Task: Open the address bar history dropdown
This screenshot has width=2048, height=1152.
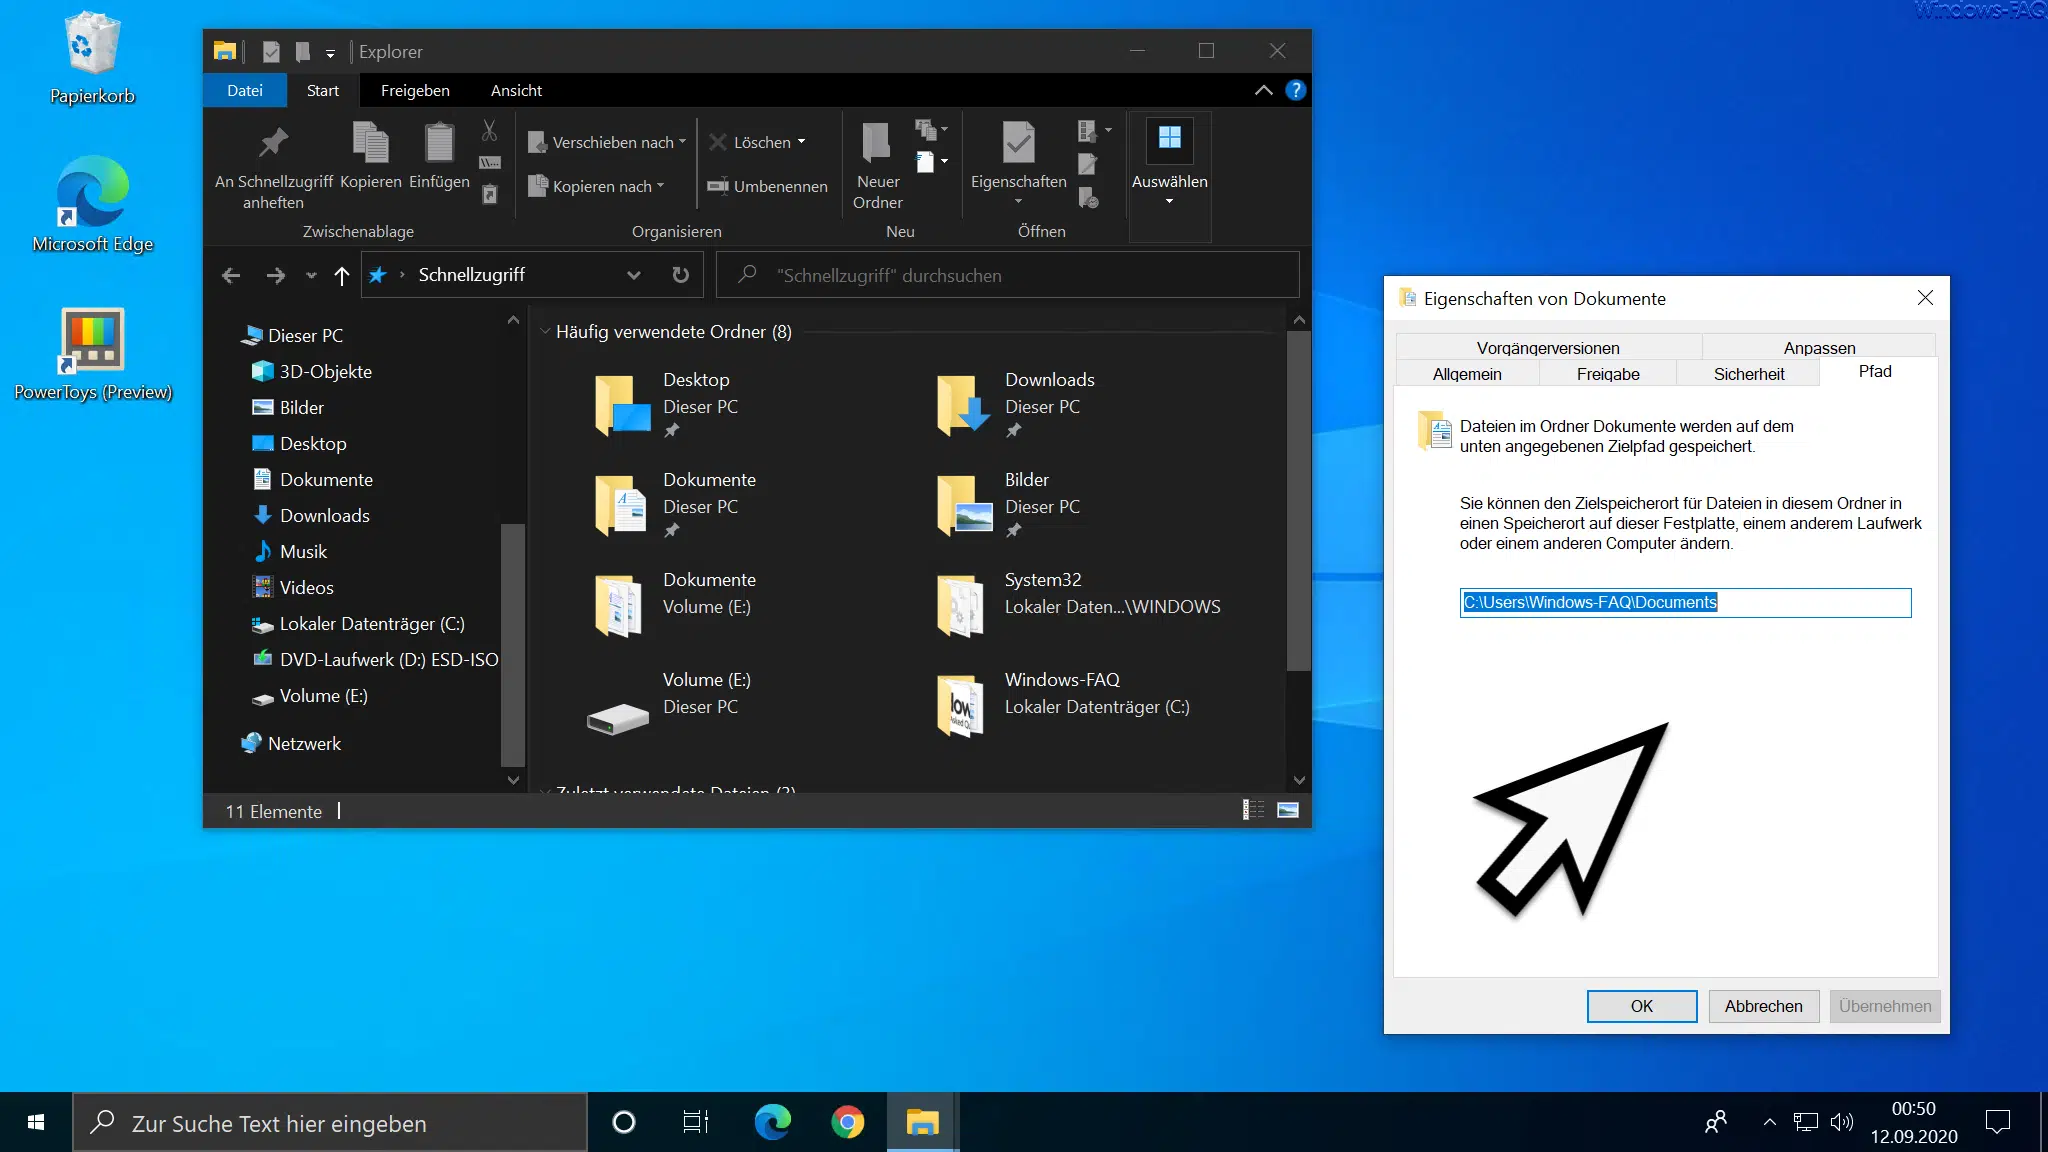Action: click(x=633, y=275)
